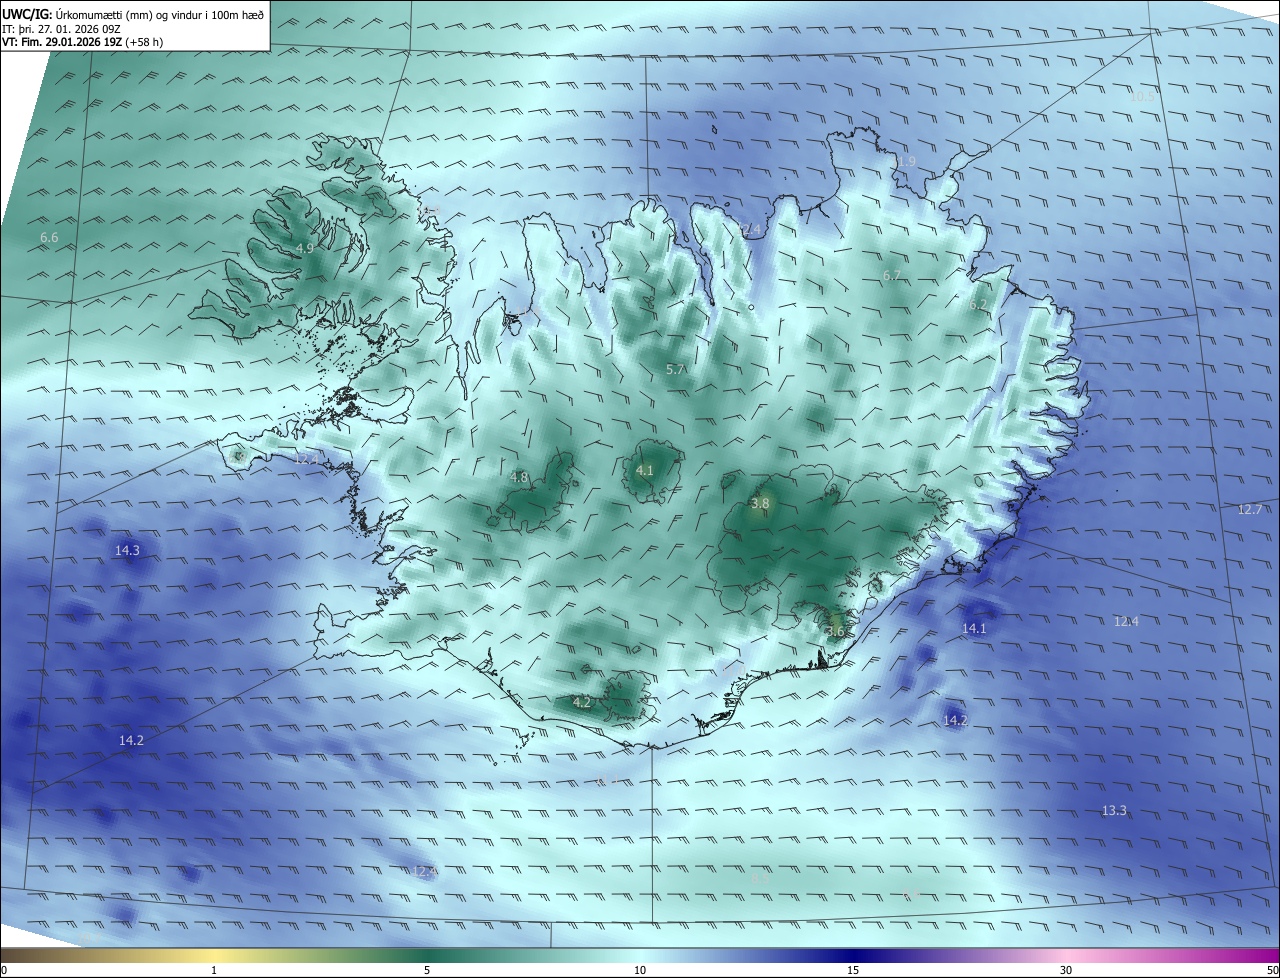This screenshot has width=1280, height=978.
Task: Click the title text 'UWC/IG: Úrkomumætti (mm)'
Action: [78, 15]
